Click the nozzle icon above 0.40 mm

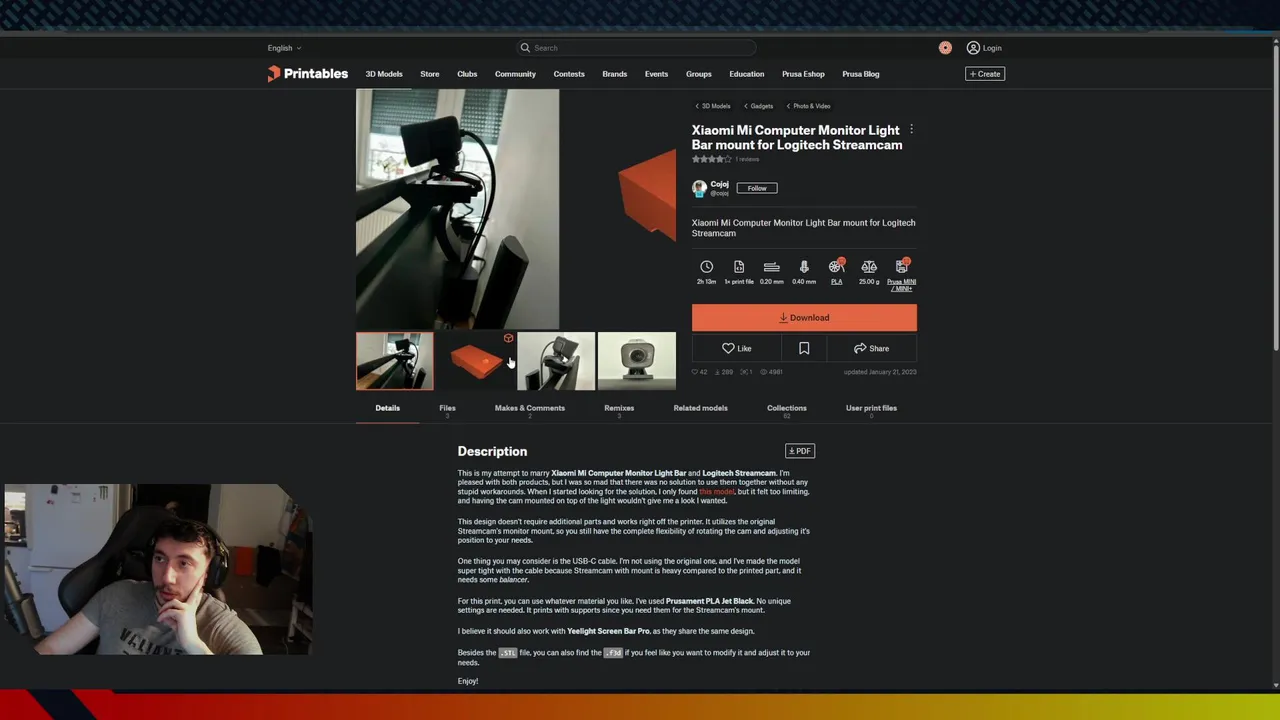click(x=804, y=267)
